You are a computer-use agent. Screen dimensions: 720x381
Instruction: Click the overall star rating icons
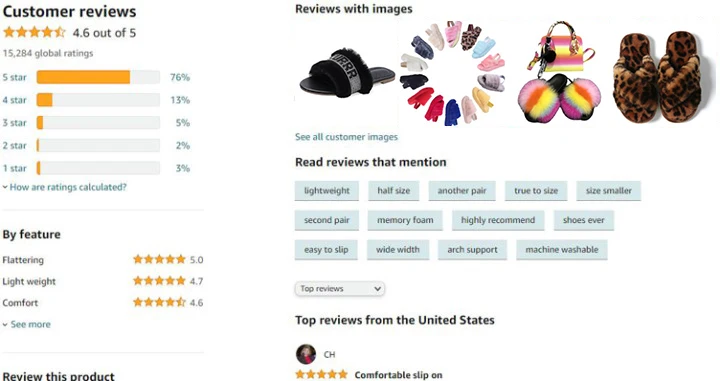point(34,33)
